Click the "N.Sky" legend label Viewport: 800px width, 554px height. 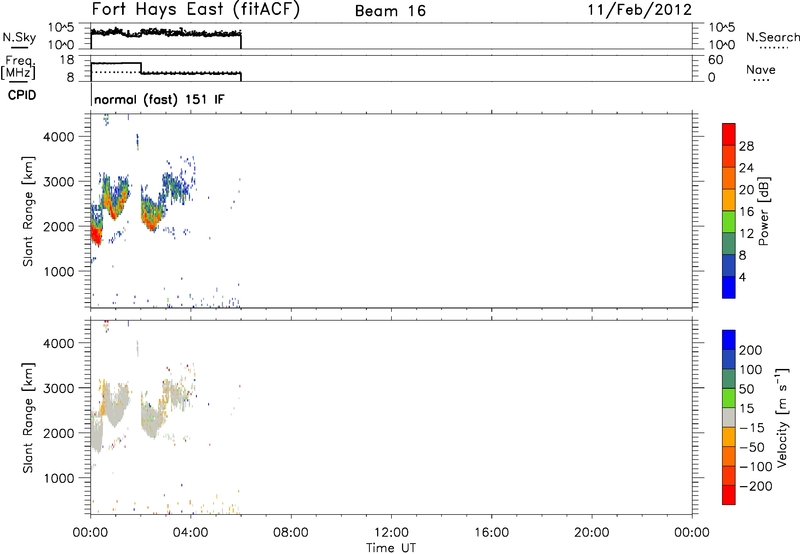click(19, 37)
